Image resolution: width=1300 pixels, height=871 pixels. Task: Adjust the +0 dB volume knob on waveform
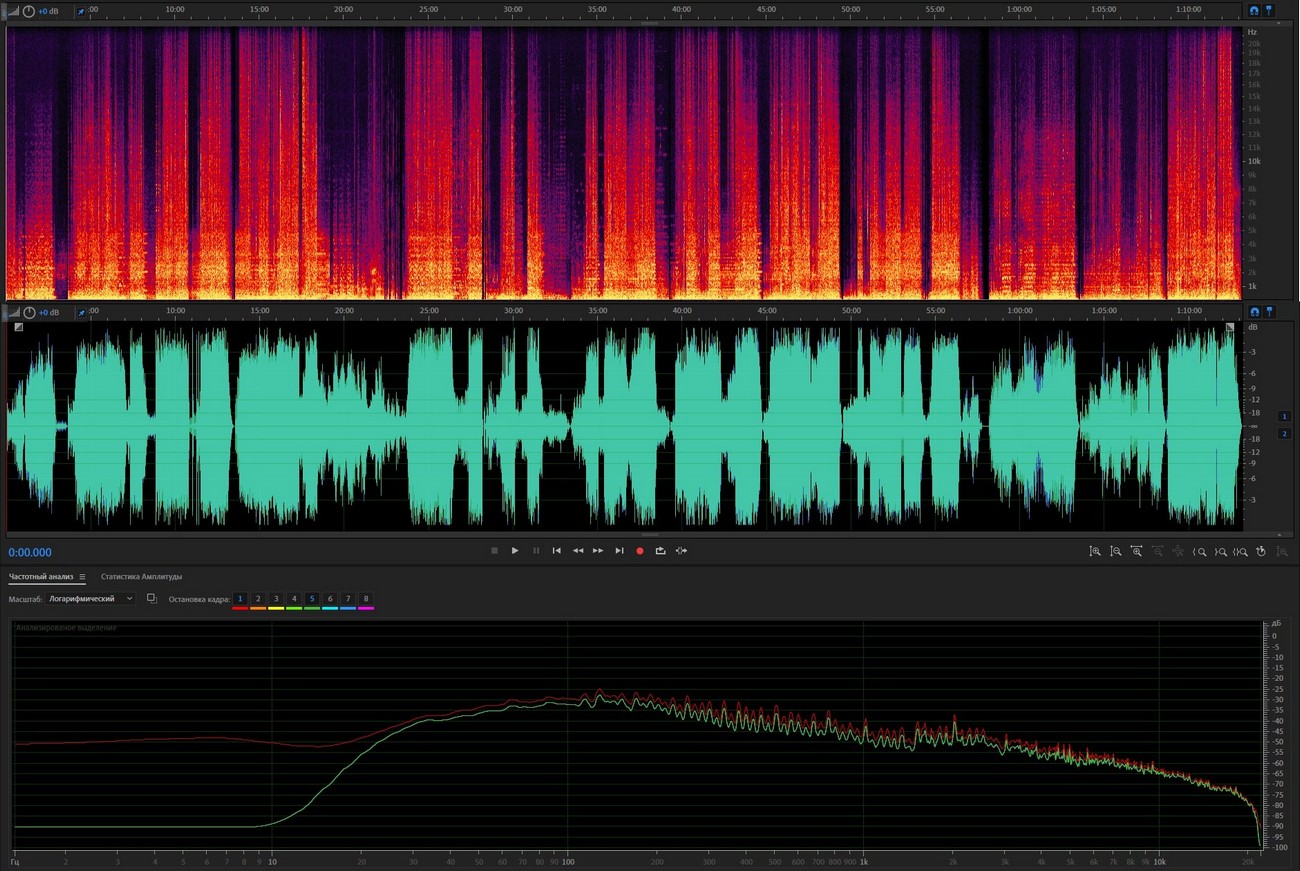pos(29,313)
